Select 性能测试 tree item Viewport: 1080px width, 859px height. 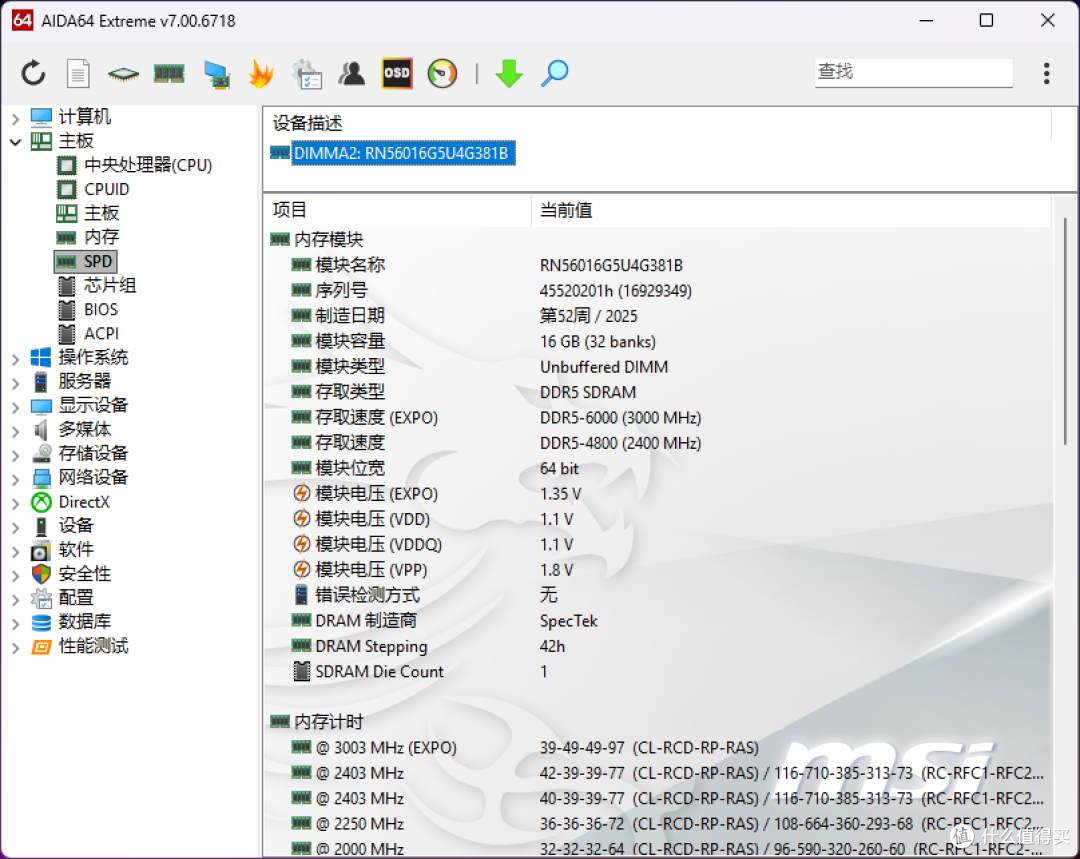pos(80,646)
